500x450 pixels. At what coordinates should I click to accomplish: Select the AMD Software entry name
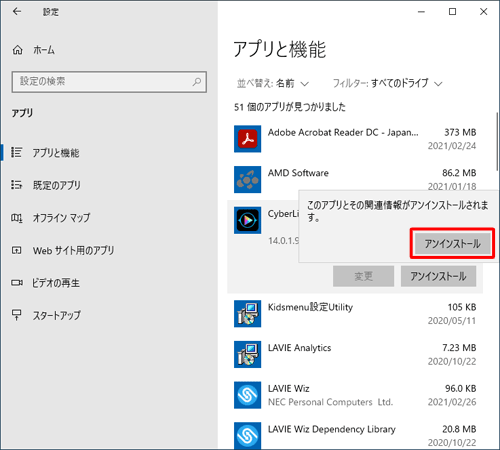click(x=298, y=173)
